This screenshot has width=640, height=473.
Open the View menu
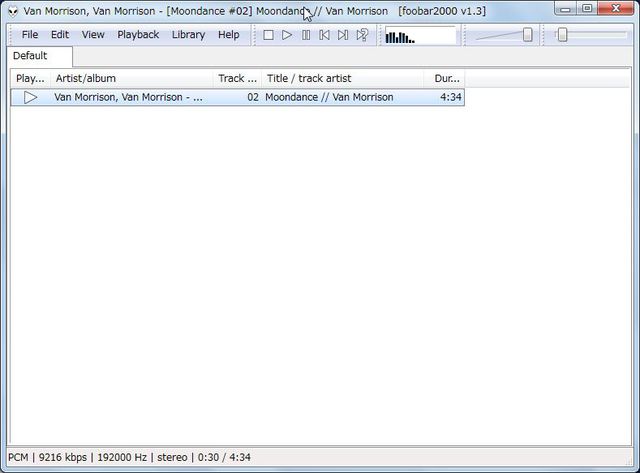pyautogui.click(x=93, y=34)
